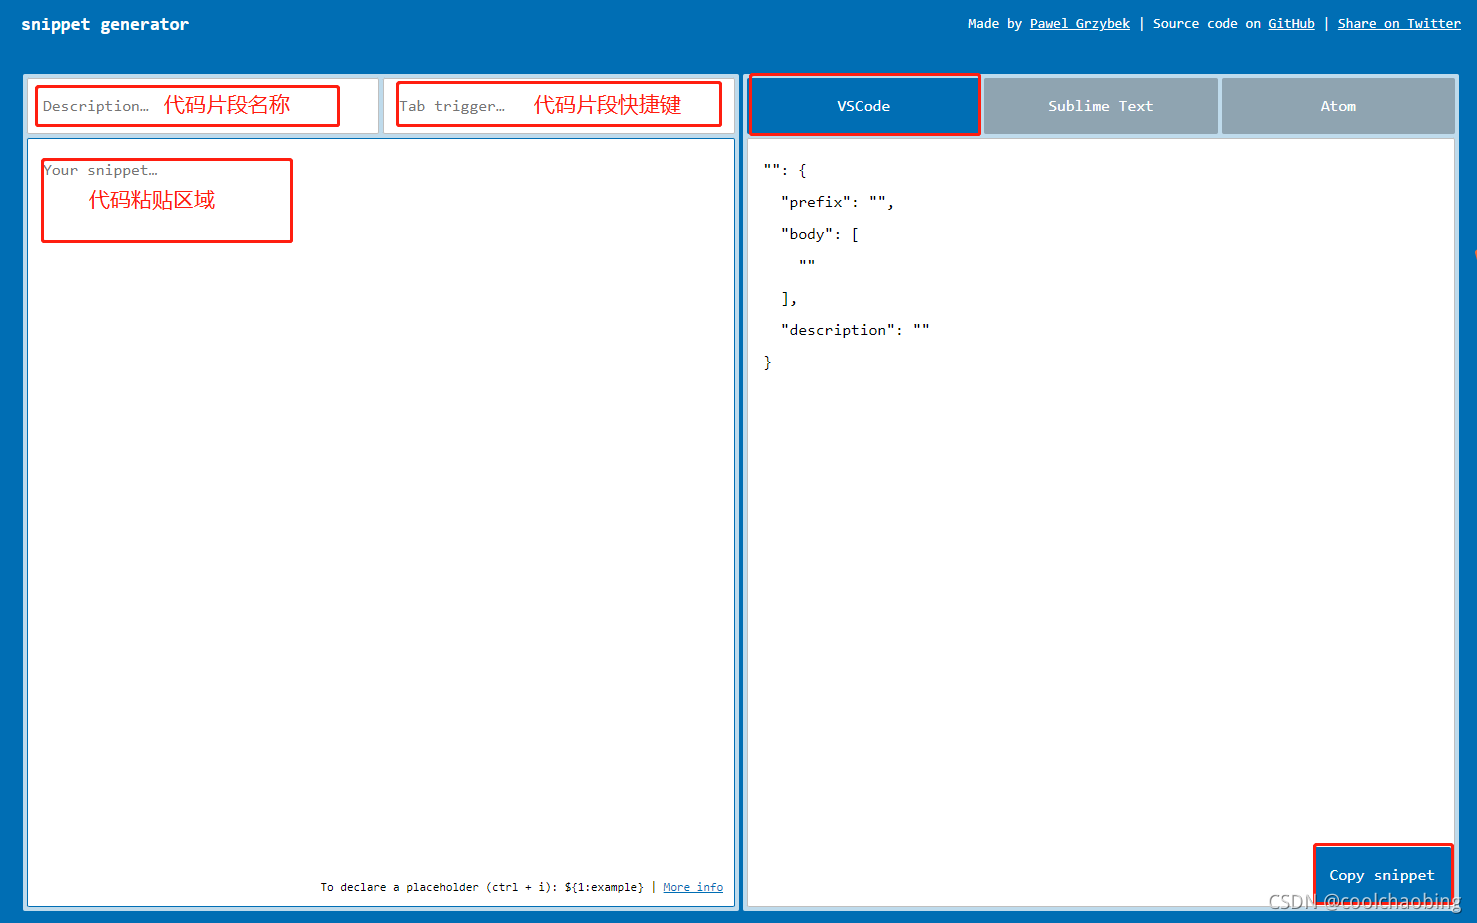Open Pawel Grzybek author link
Image resolution: width=1477 pixels, height=923 pixels.
click(x=1080, y=24)
